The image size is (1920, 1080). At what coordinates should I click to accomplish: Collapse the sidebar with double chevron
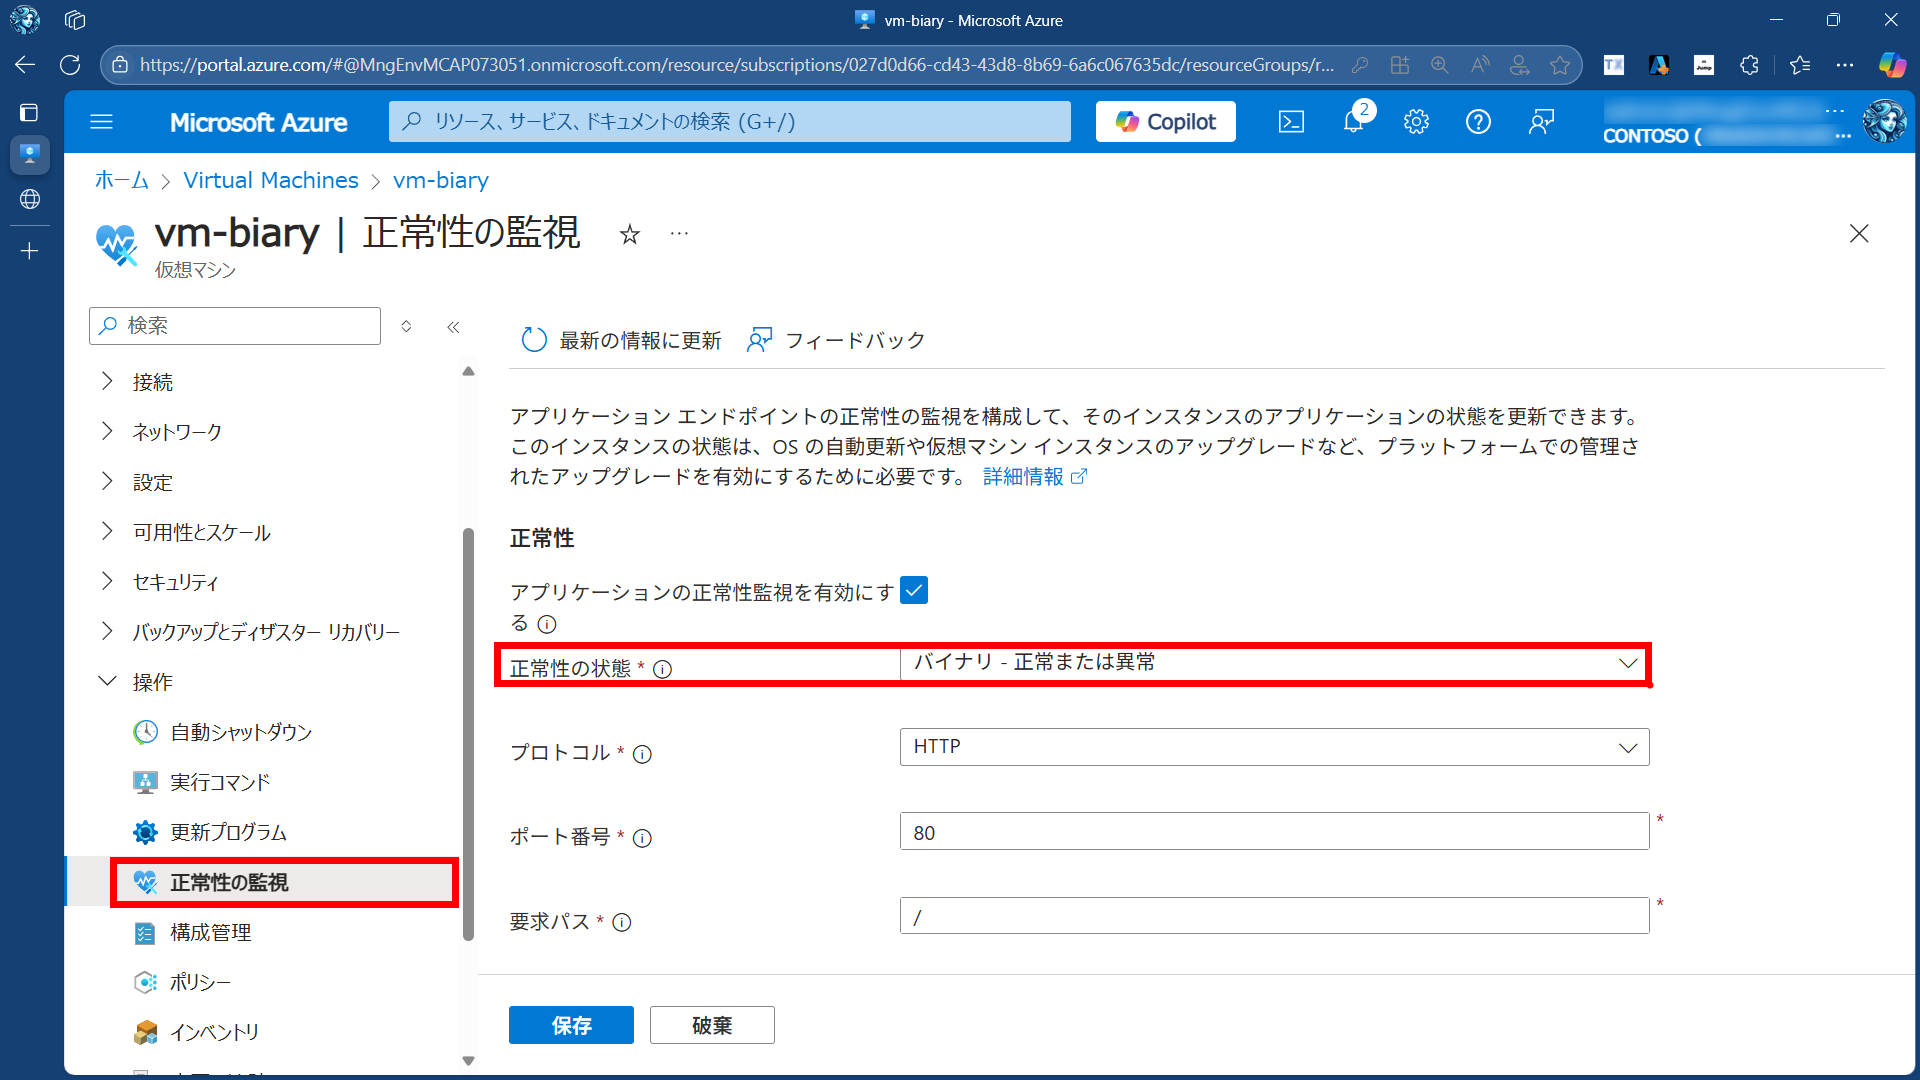pos(453,327)
